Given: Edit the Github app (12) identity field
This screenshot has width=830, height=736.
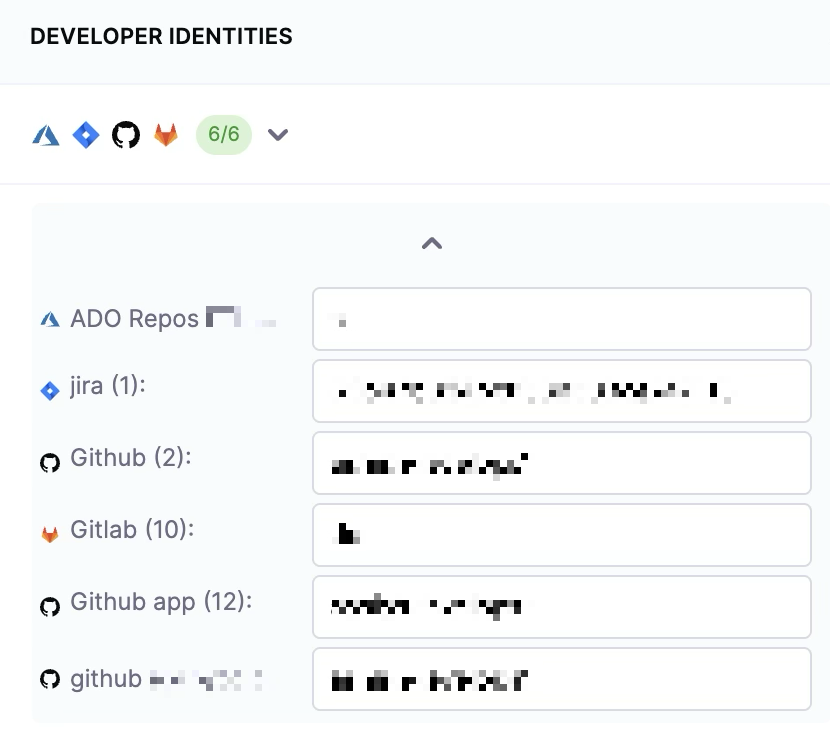Looking at the screenshot, I should pyautogui.click(x=561, y=607).
